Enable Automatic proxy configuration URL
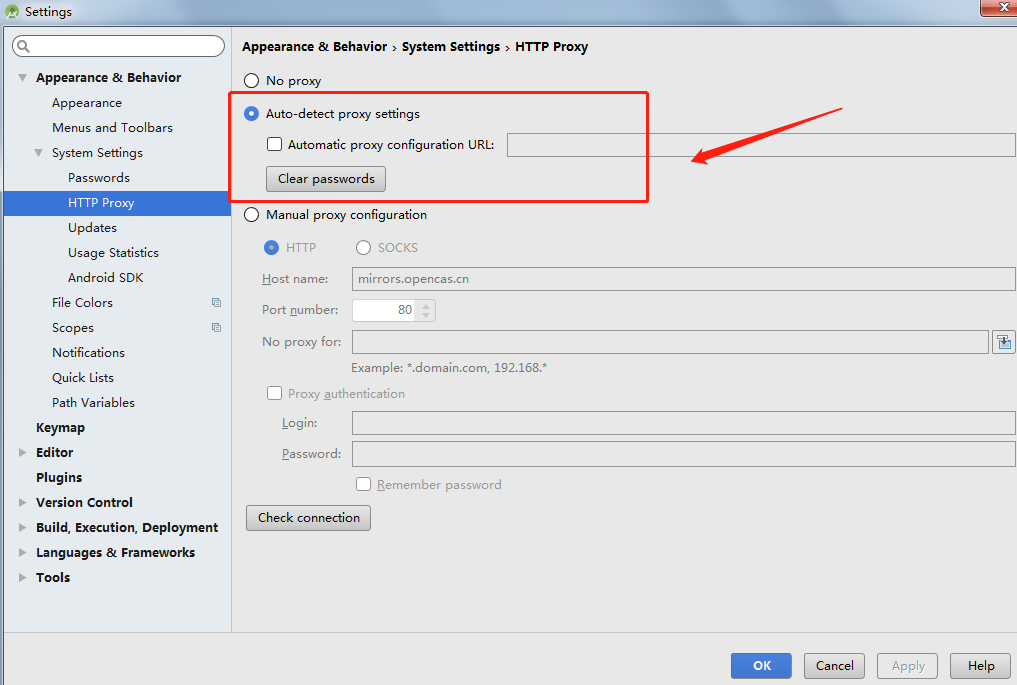 click(x=274, y=144)
